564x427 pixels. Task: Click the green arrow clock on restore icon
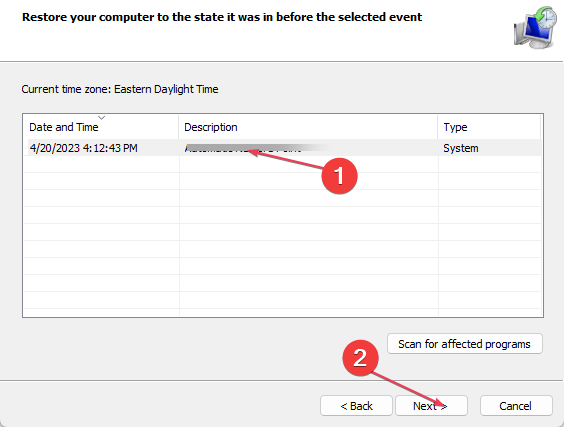click(545, 17)
